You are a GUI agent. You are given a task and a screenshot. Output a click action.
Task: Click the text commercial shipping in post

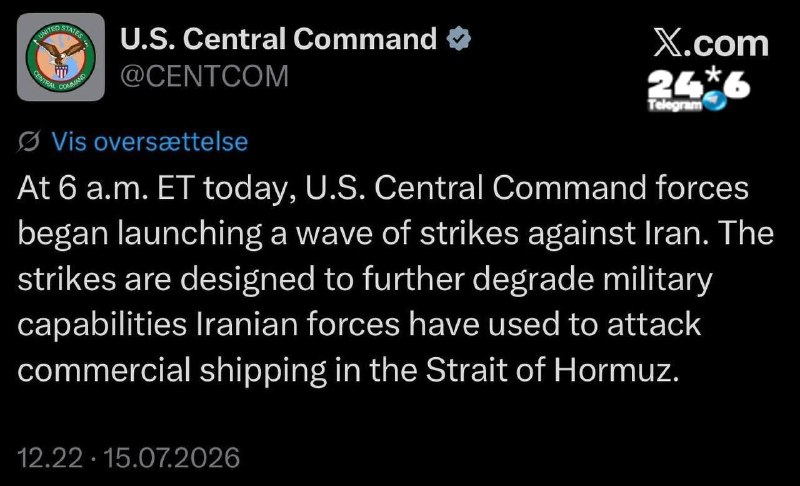click(x=172, y=371)
